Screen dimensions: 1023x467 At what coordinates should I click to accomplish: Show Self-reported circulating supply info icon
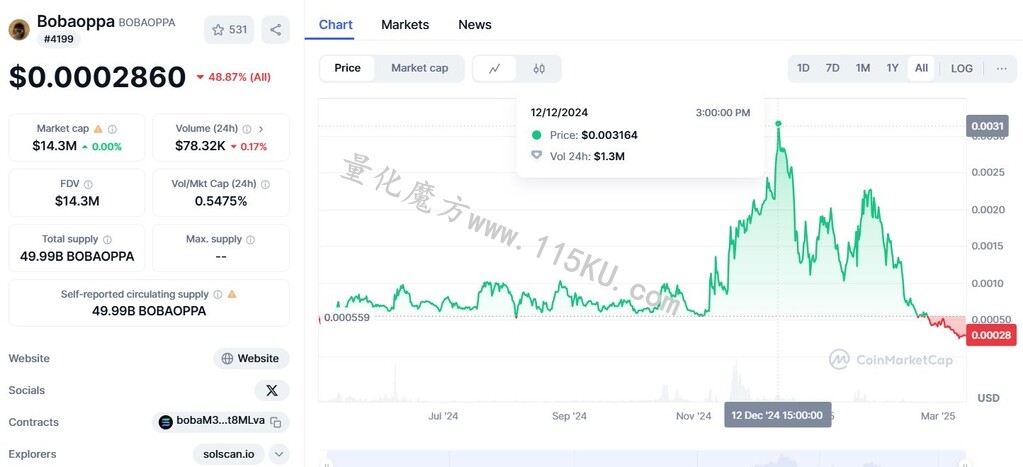click(x=218, y=294)
